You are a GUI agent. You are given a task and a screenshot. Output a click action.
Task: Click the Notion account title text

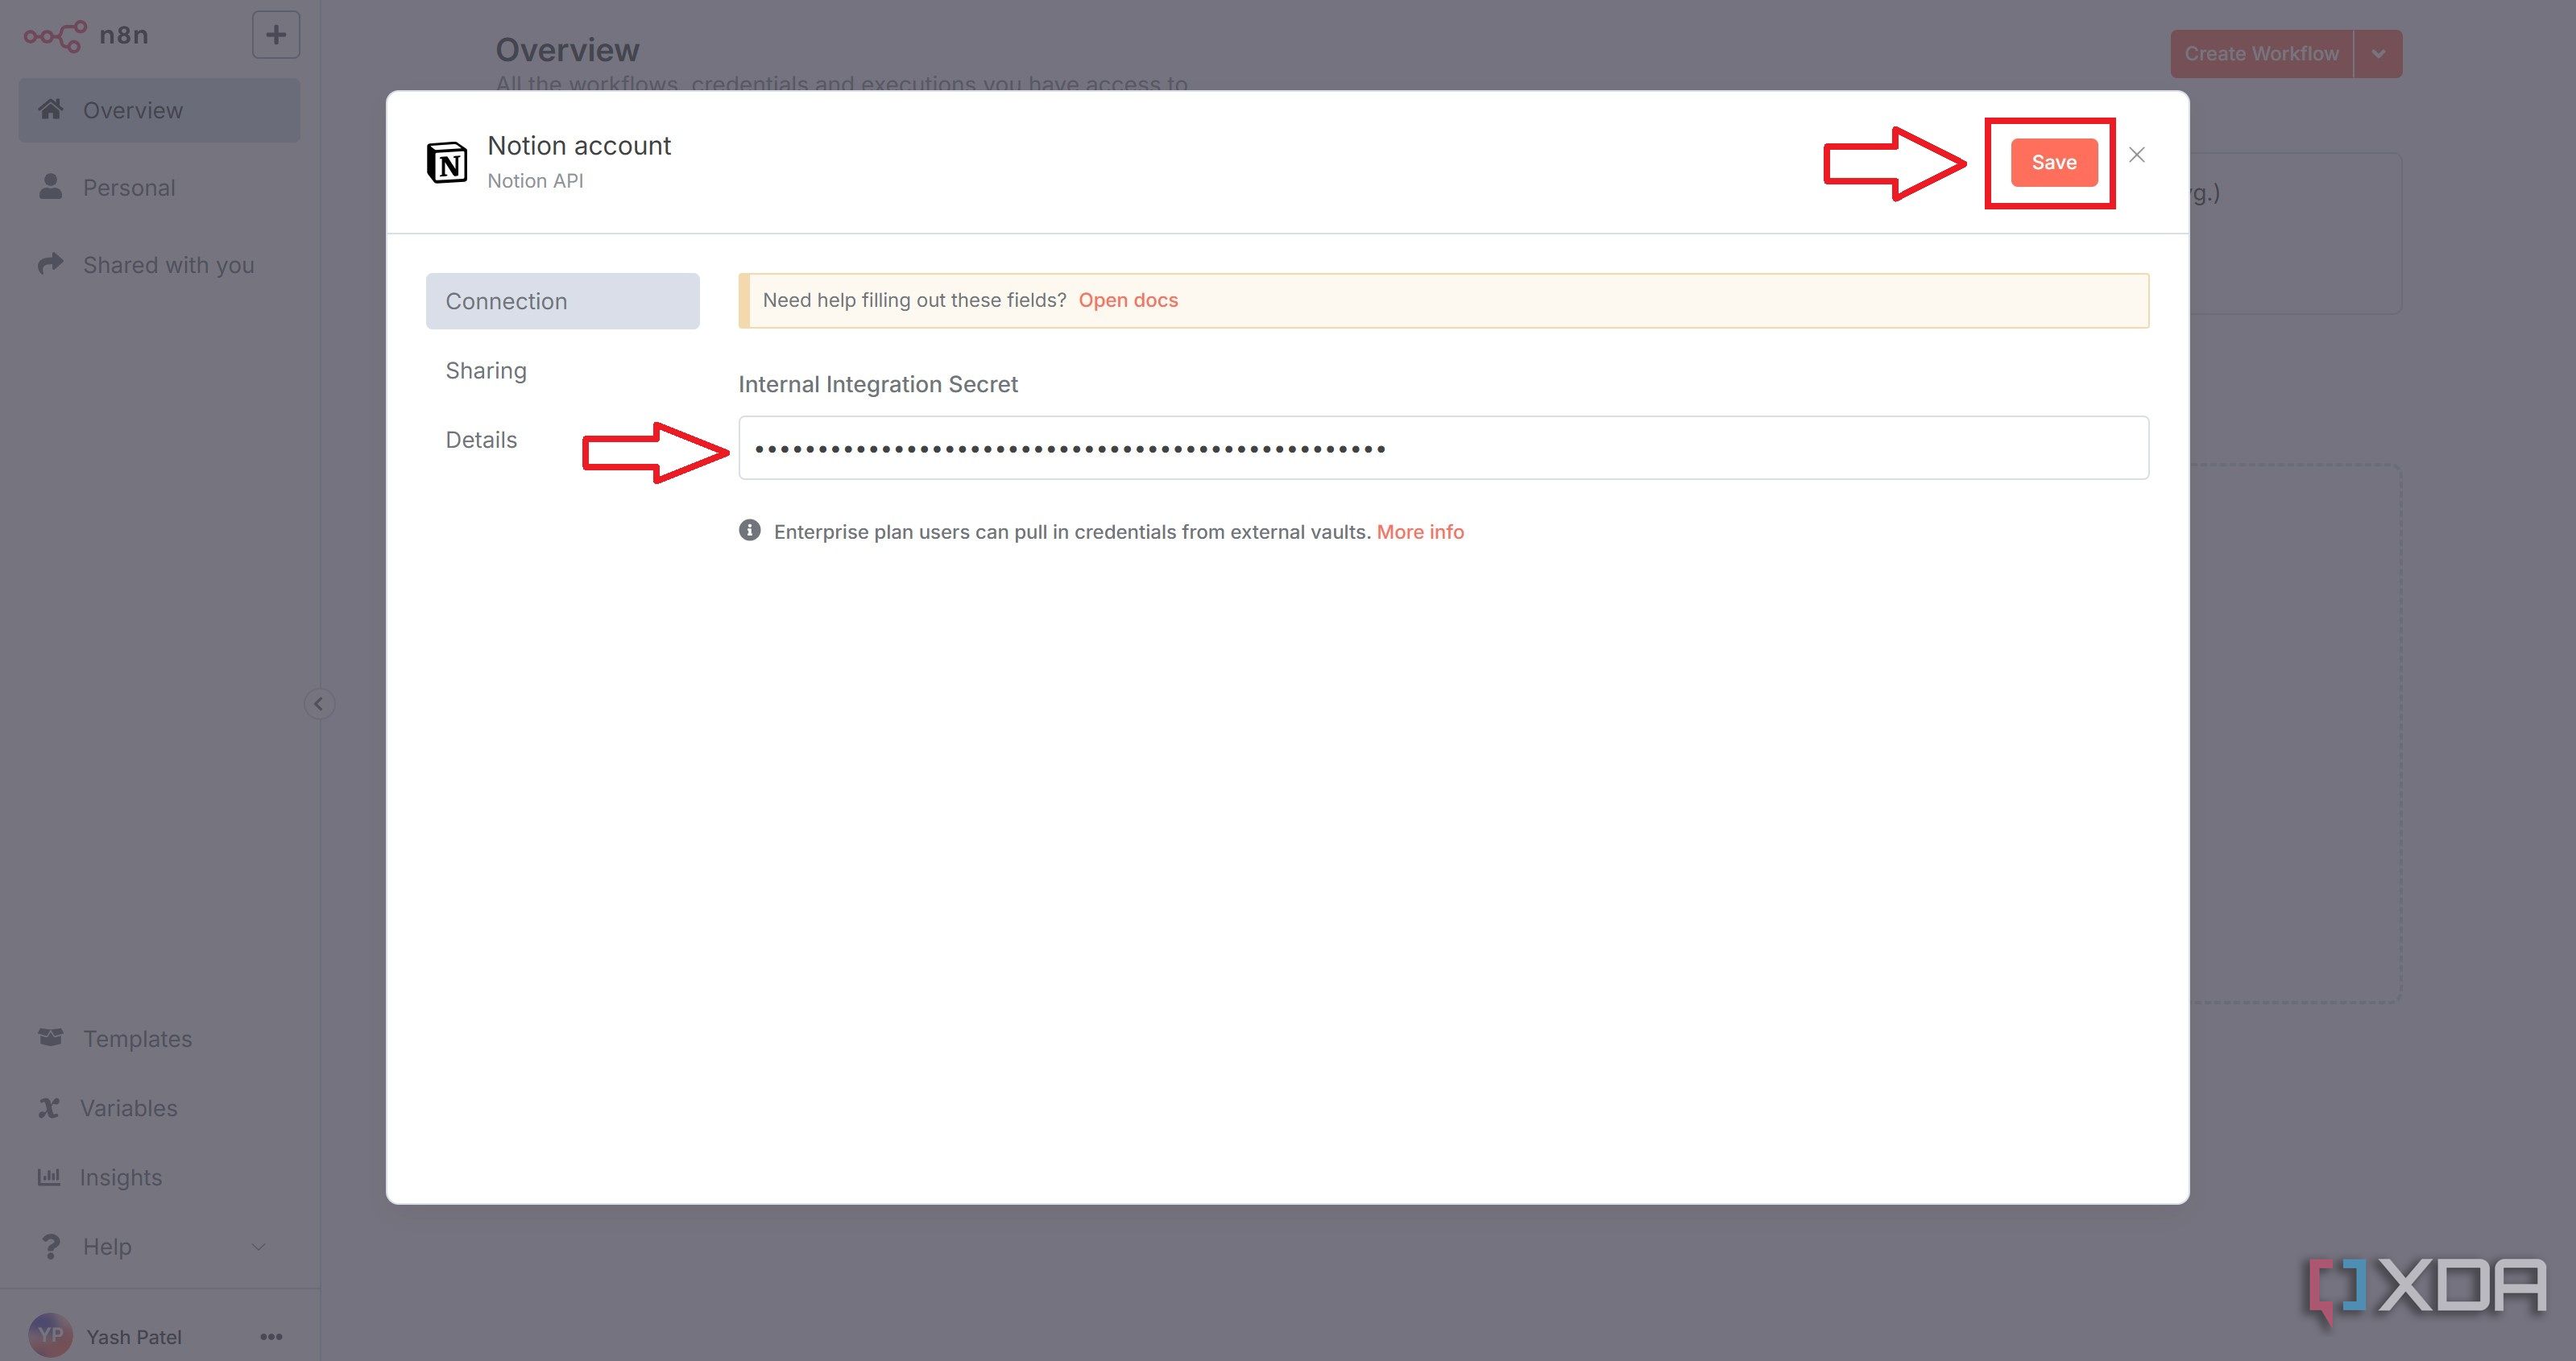tap(579, 146)
